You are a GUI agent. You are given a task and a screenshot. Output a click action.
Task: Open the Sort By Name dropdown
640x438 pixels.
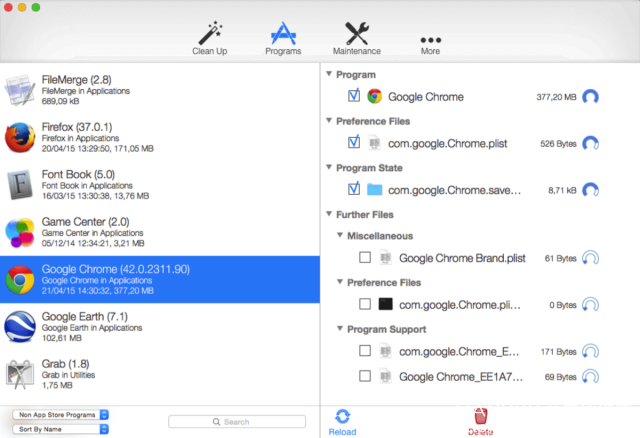60,429
